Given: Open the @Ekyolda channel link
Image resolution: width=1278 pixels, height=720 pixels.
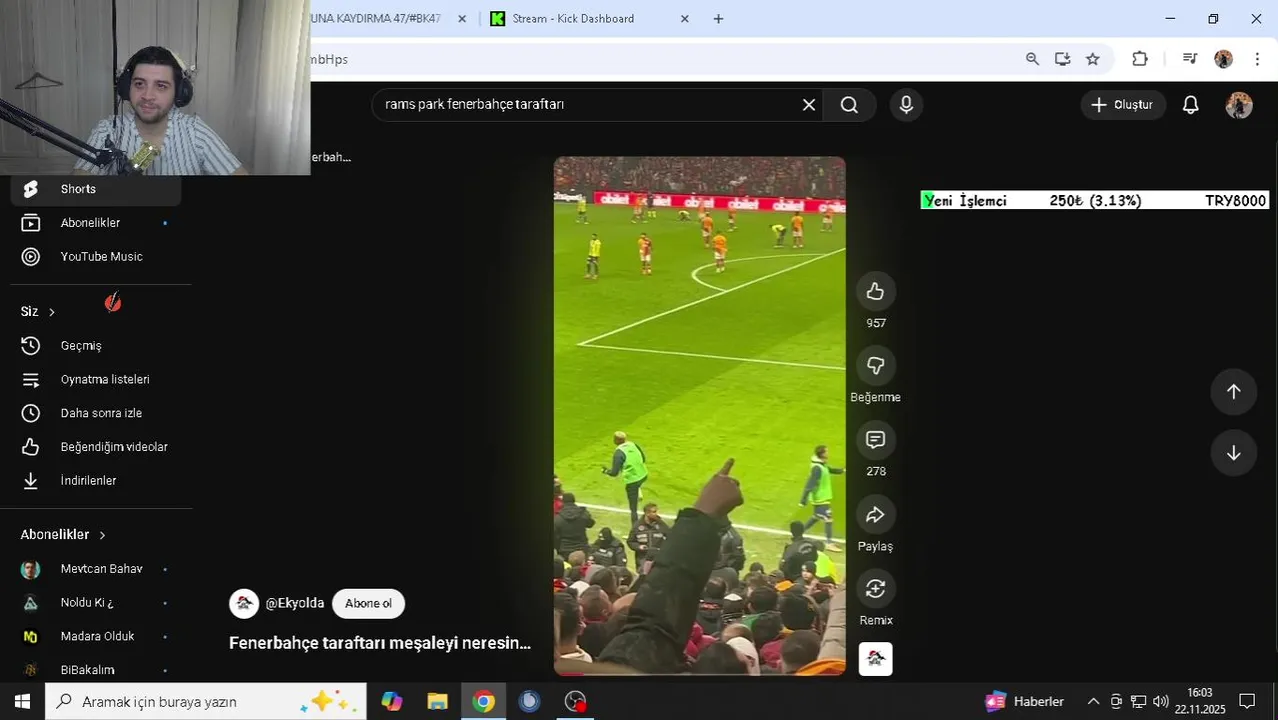Looking at the screenshot, I should (294, 604).
